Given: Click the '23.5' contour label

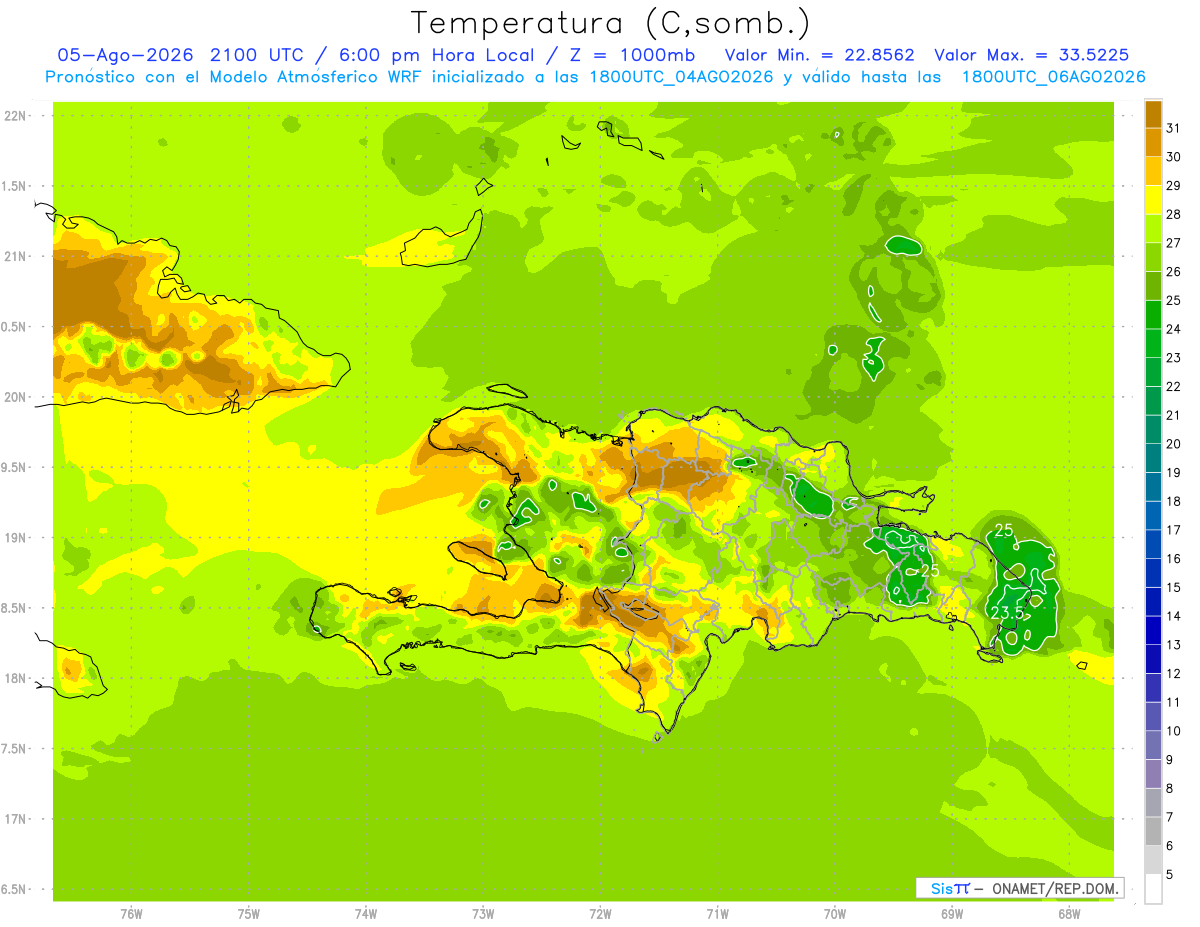Looking at the screenshot, I should click(x=1007, y=612).
